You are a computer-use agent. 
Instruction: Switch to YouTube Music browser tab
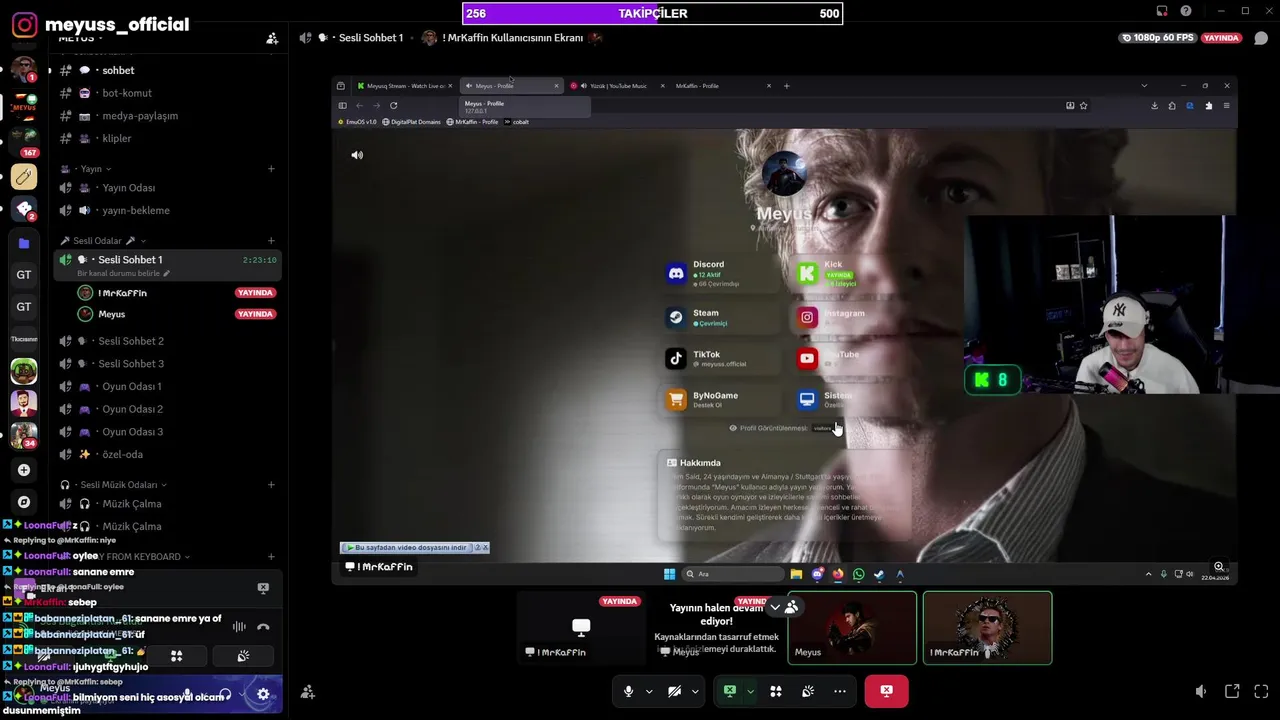coord(615,86)
